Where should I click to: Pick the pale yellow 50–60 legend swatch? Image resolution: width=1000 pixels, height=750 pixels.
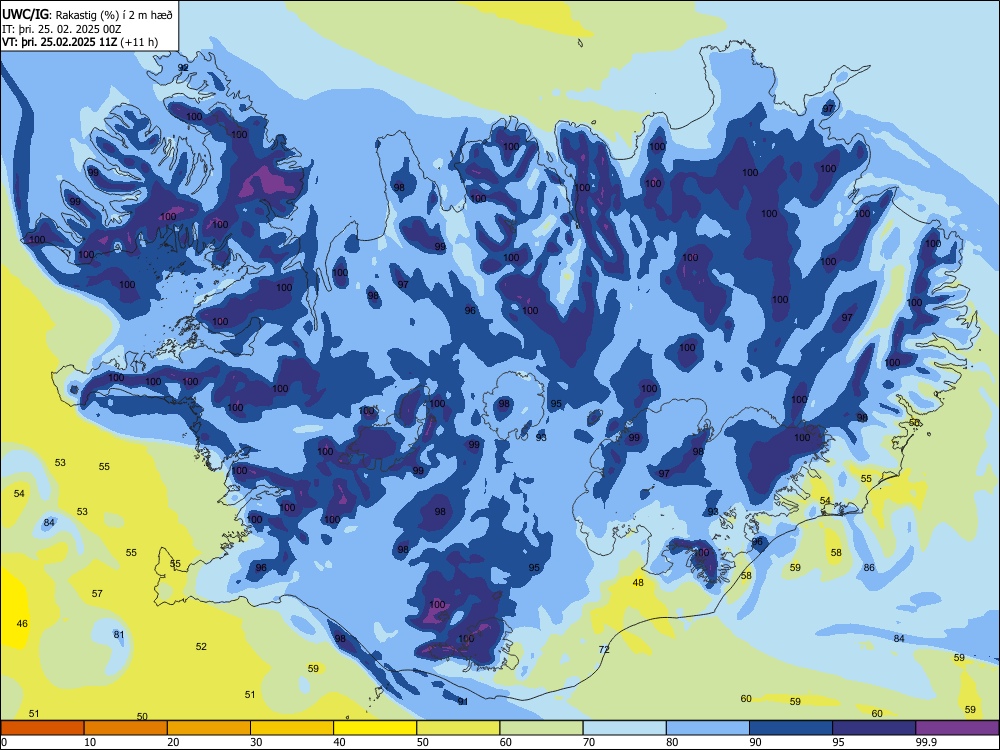(x=458, y=728)
